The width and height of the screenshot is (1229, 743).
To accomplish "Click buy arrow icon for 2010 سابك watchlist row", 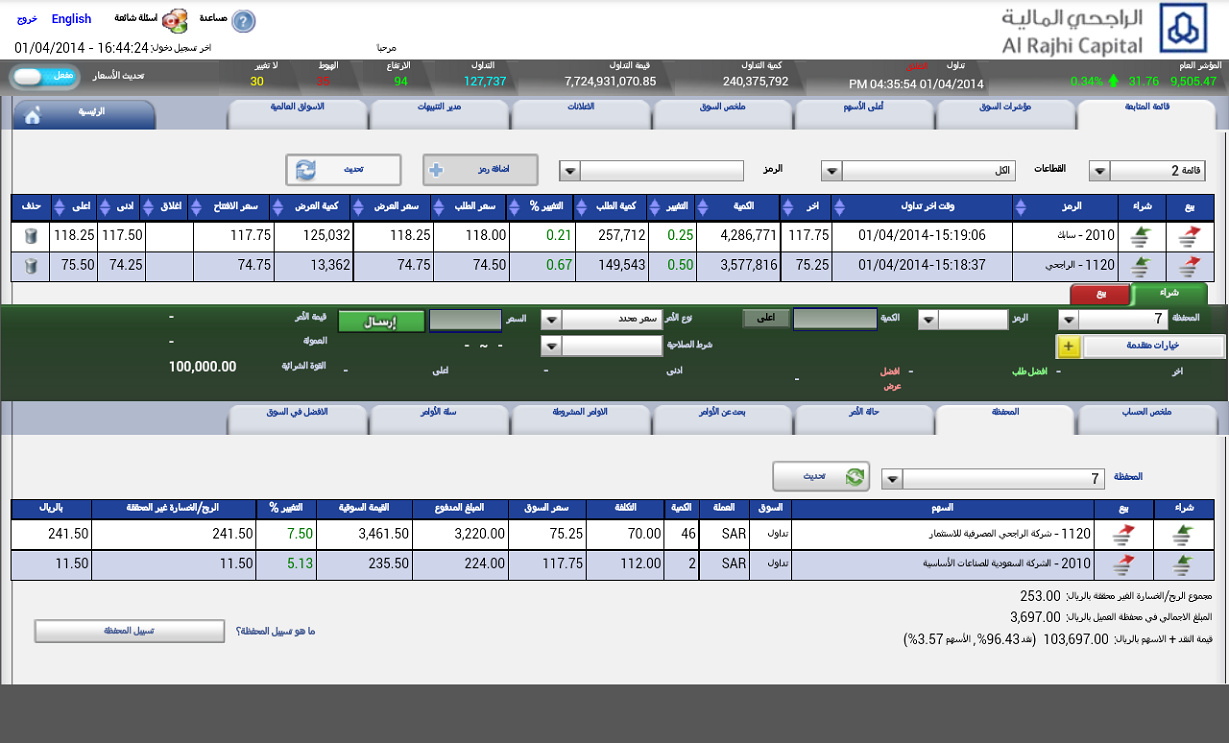I will pyautogui.click(x=1139, y=237).
